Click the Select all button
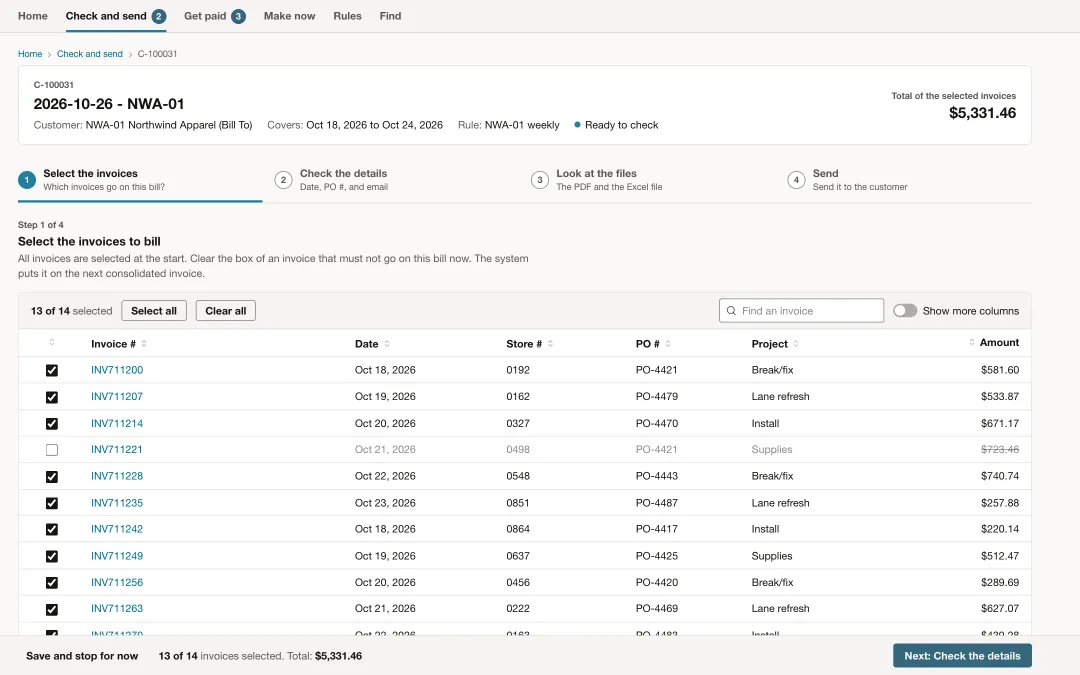 [154, 311]
